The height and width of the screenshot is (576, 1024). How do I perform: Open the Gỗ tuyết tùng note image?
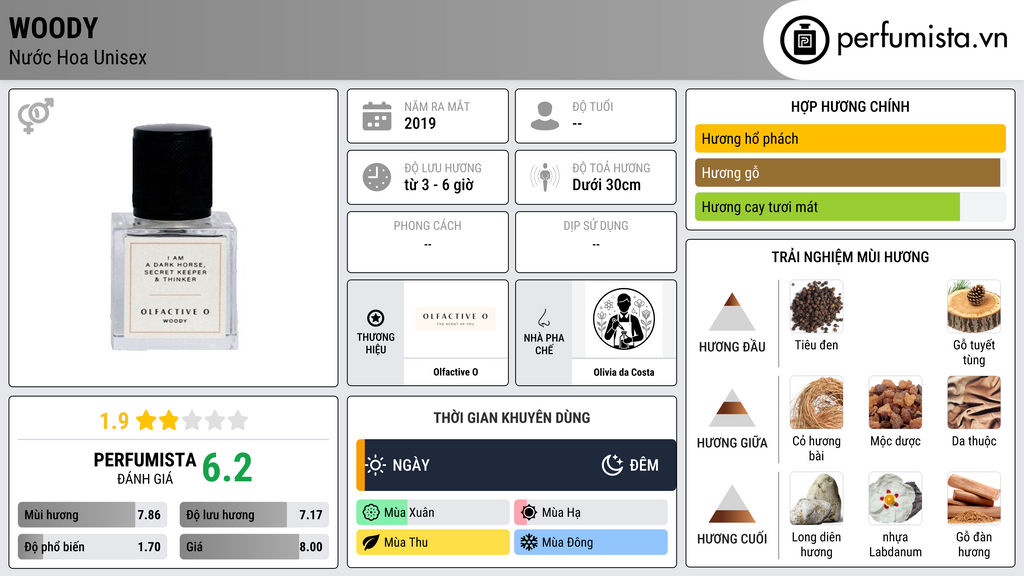coord(974,306)
